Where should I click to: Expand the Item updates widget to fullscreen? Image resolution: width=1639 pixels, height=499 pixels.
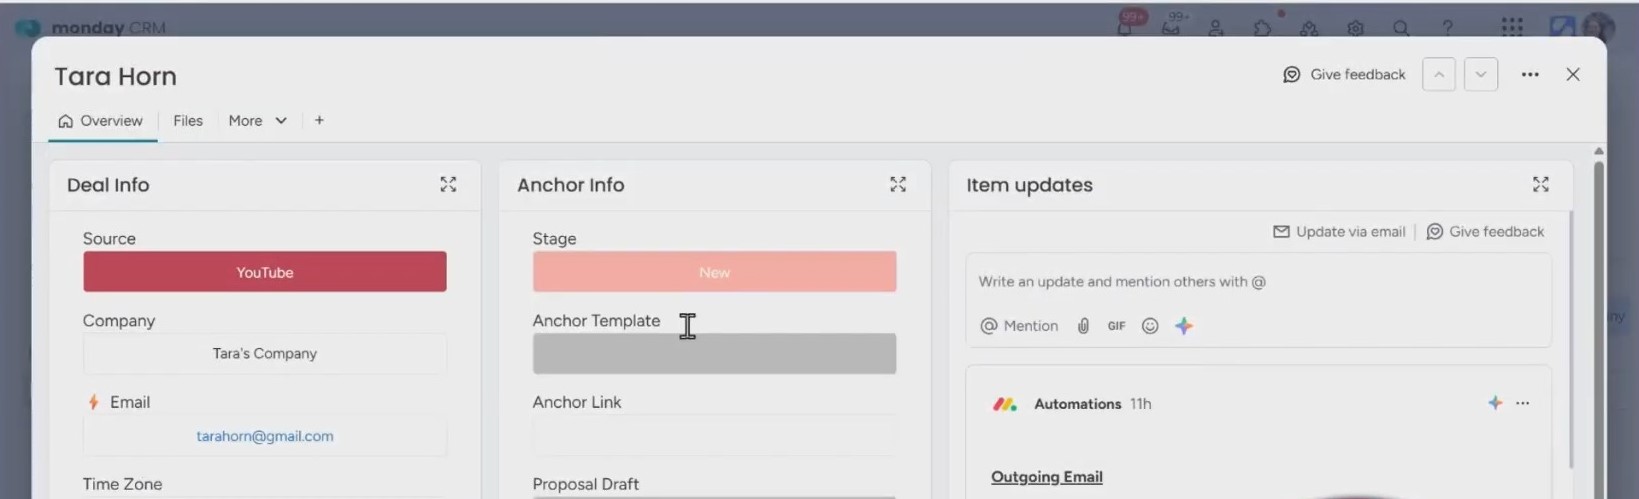[x=1540, y=184]
